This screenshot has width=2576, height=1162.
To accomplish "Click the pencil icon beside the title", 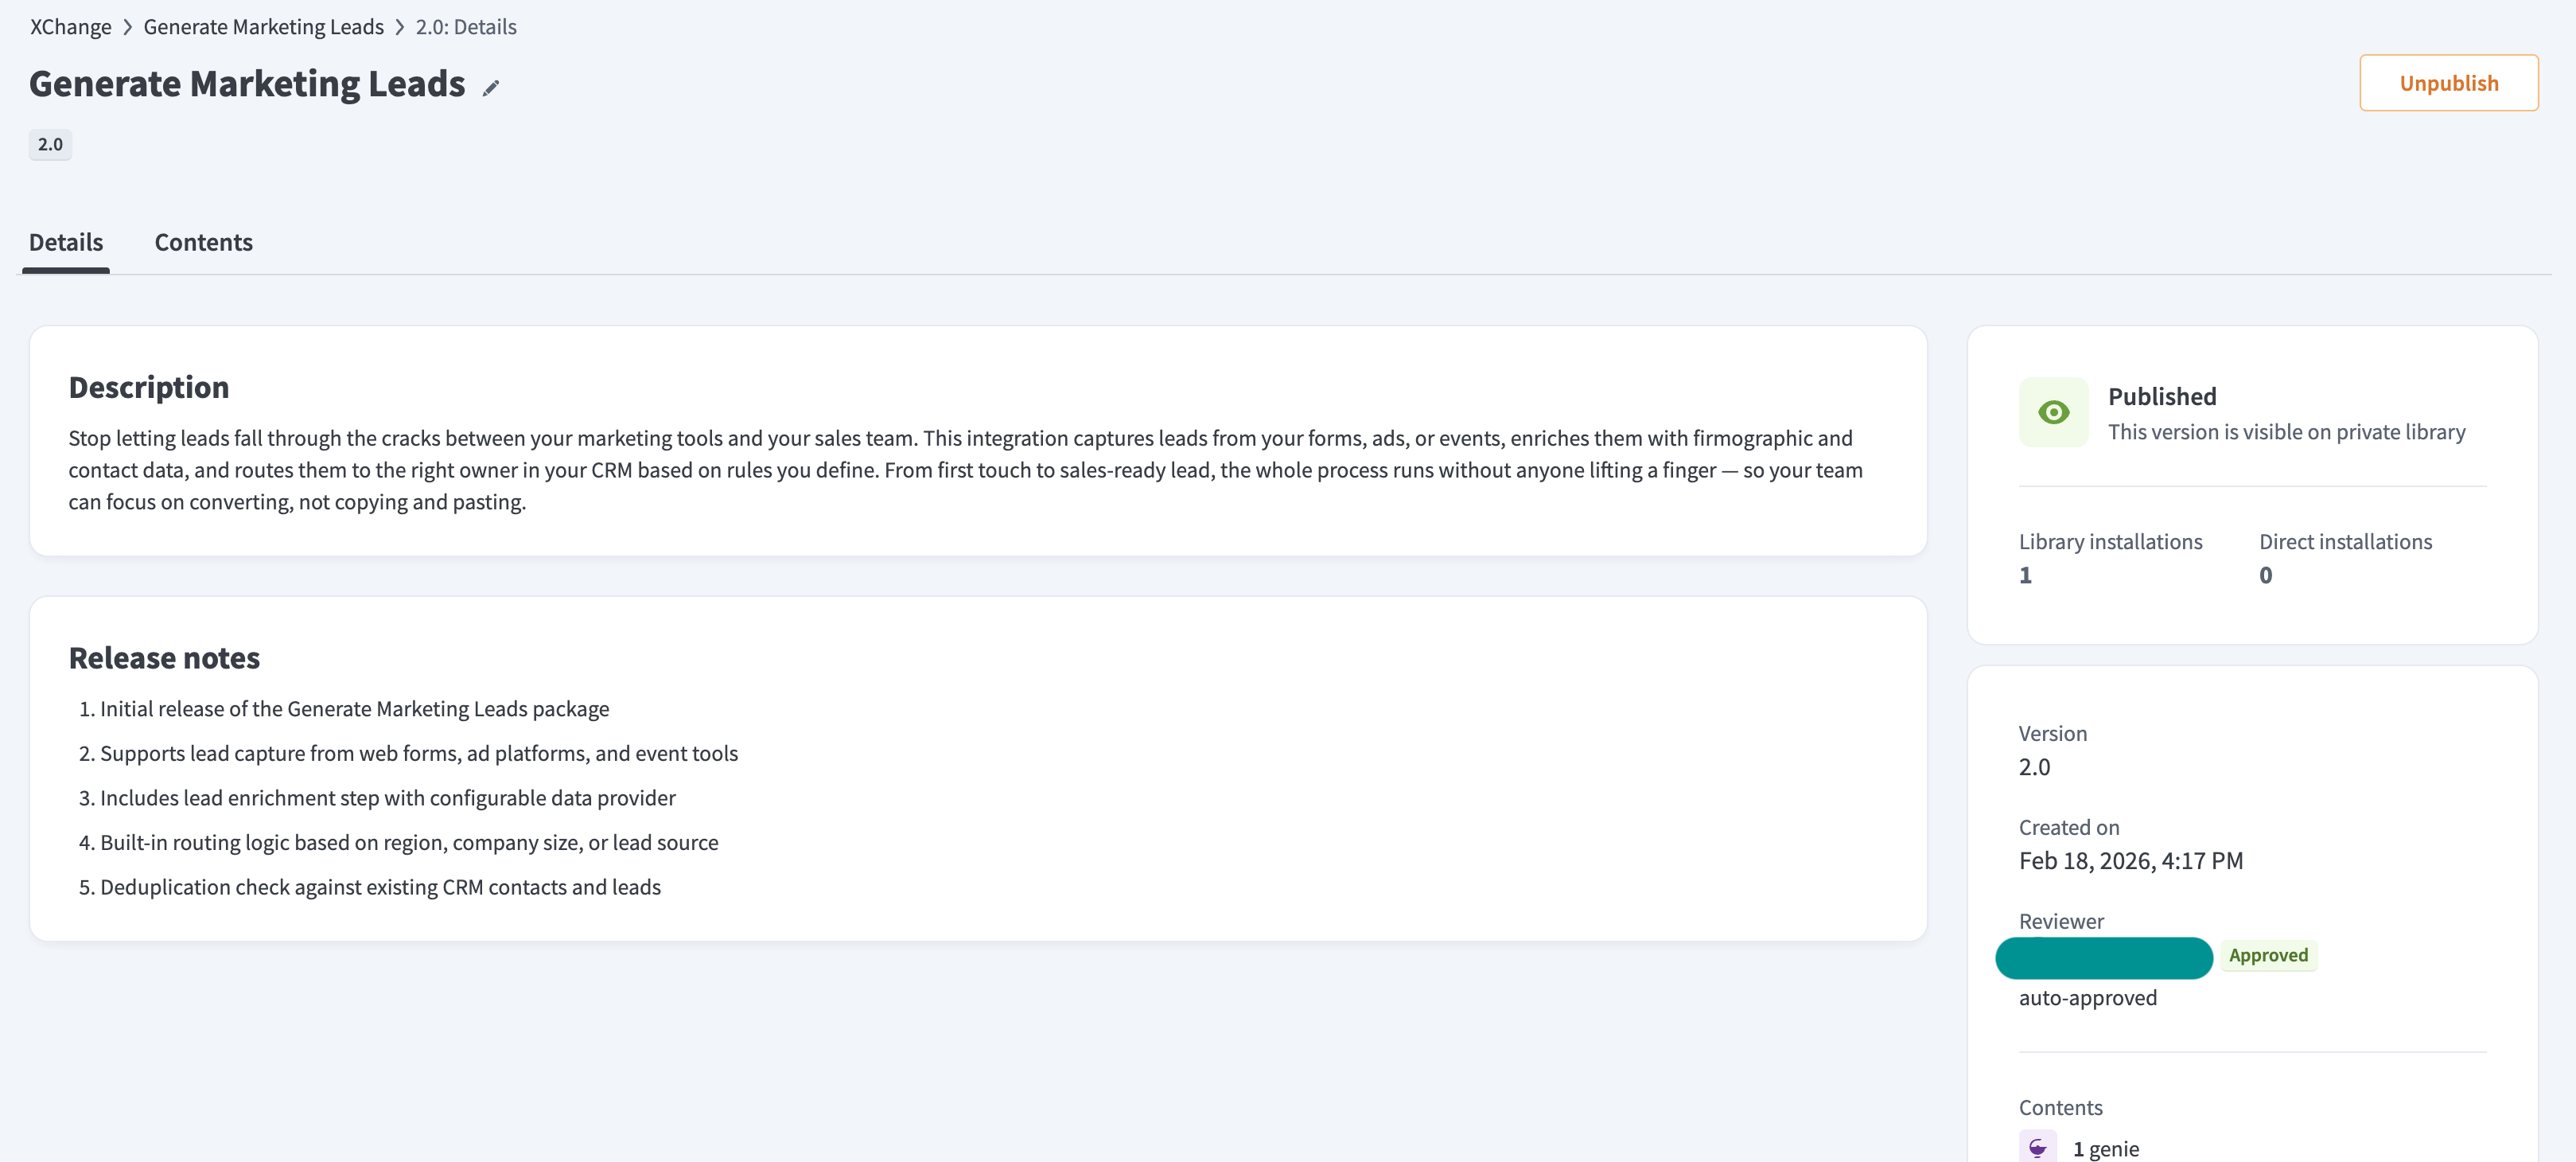I will coord(490,88).
